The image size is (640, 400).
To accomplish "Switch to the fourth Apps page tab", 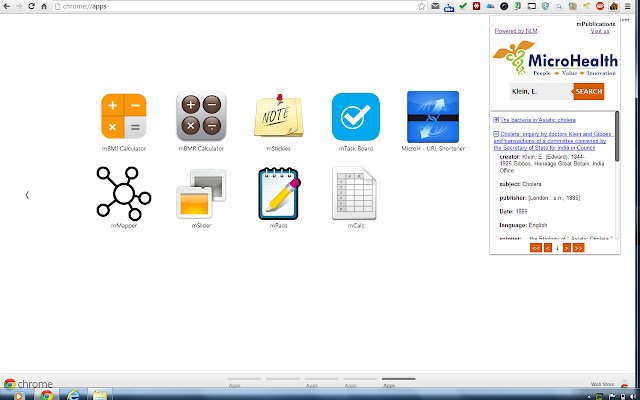I will coord(360,382).
